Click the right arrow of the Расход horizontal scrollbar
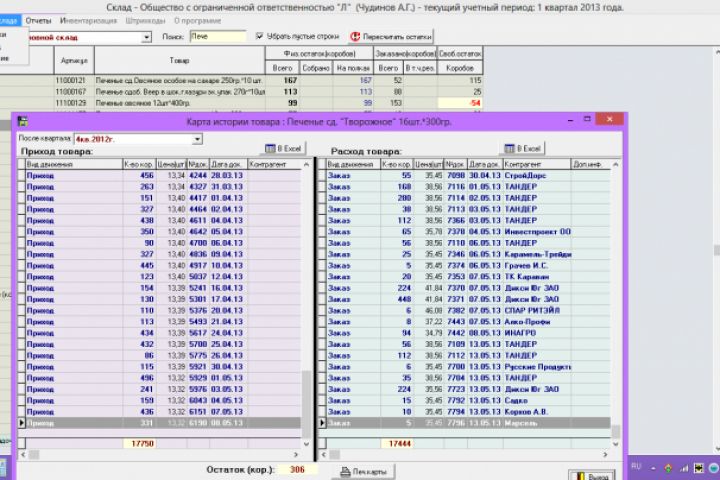The image size is (720, 480). [605, 454]
